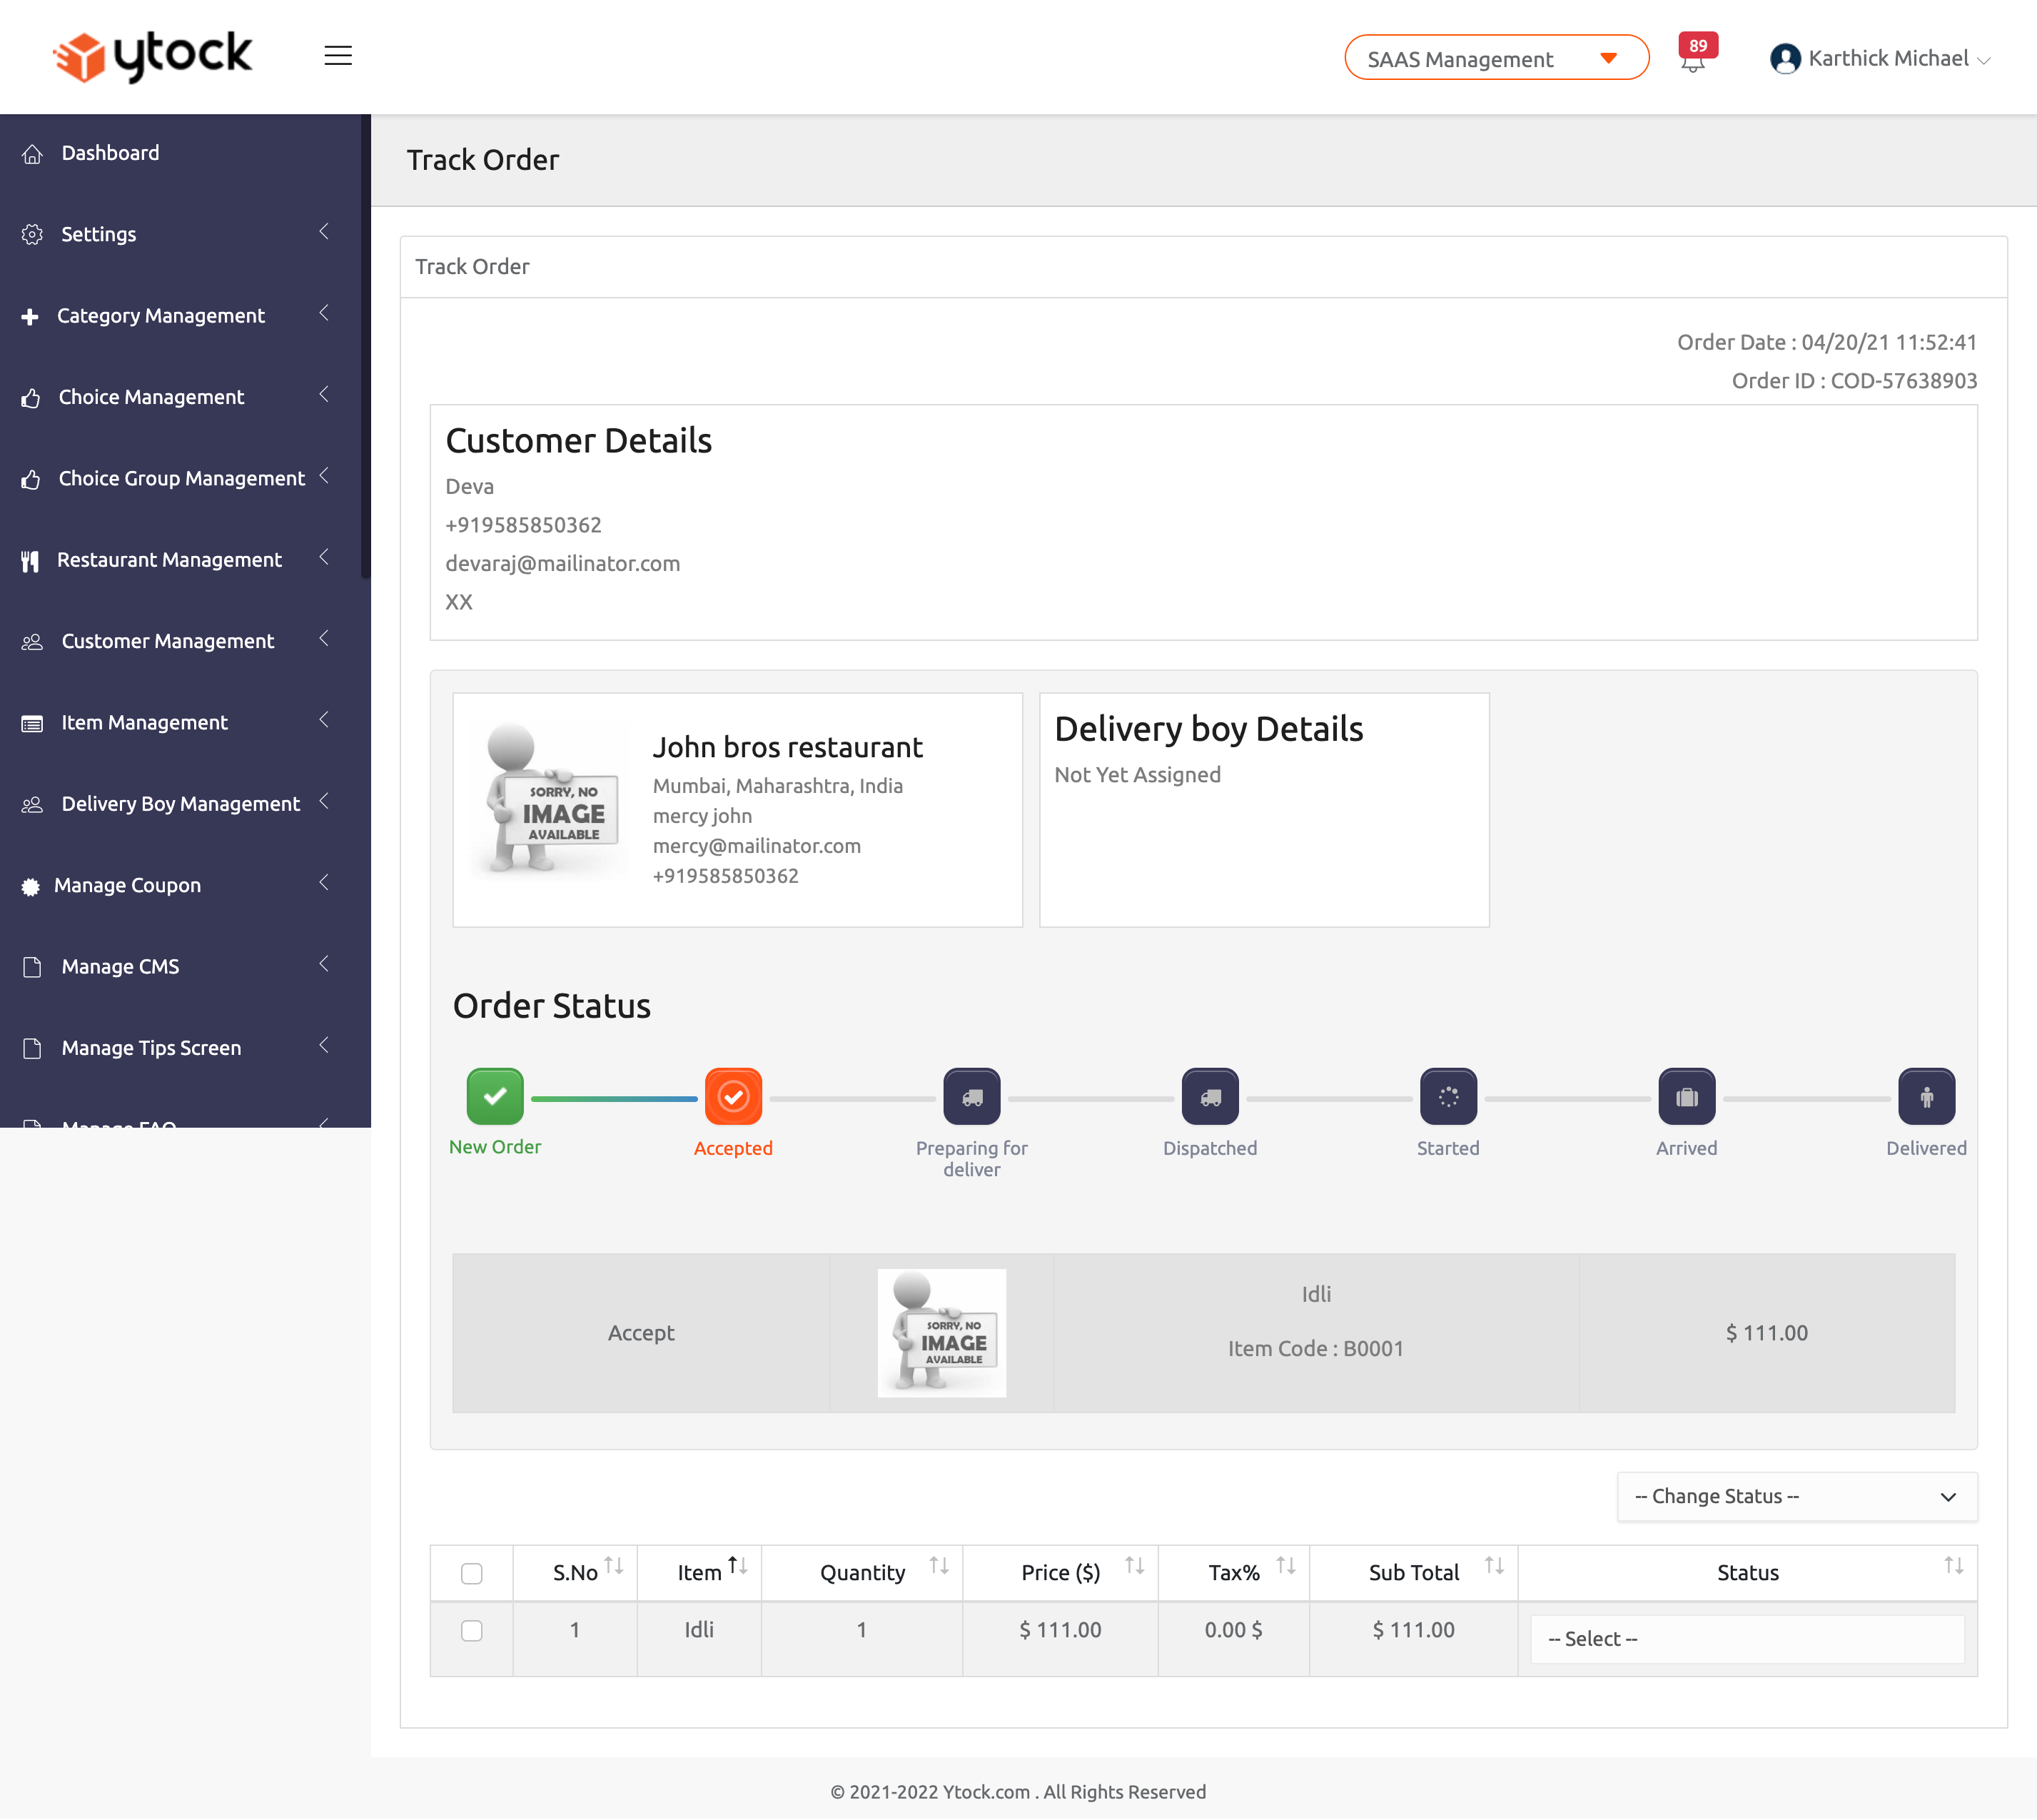Click the Started spinner status icon

1448,1097
